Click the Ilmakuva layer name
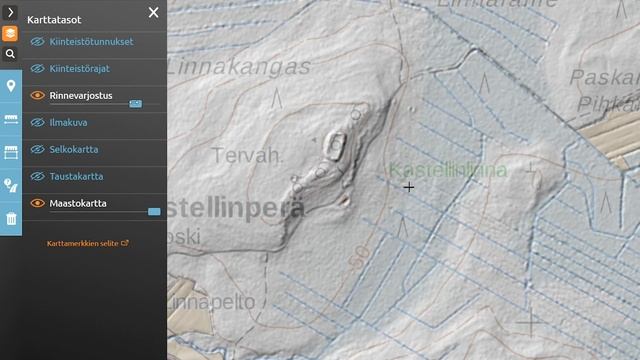The height and width of the screenshot is (360, 640). [x=68, y=122]
